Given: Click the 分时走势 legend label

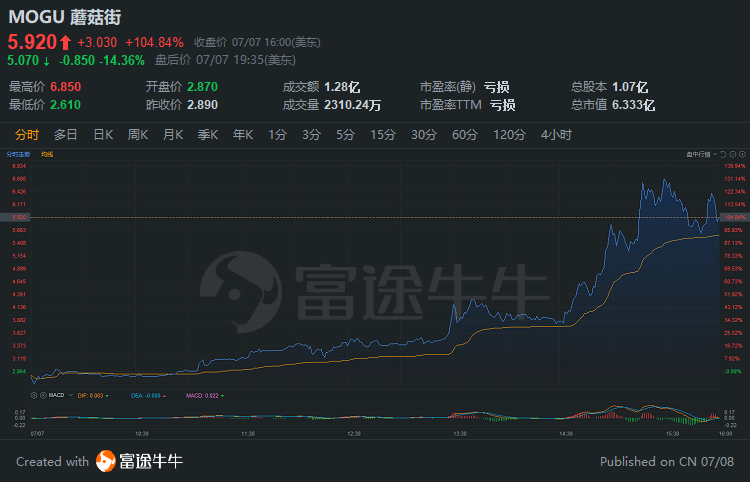Looking at the screenshot, I should pyautogui.click(x=18, y=154).
